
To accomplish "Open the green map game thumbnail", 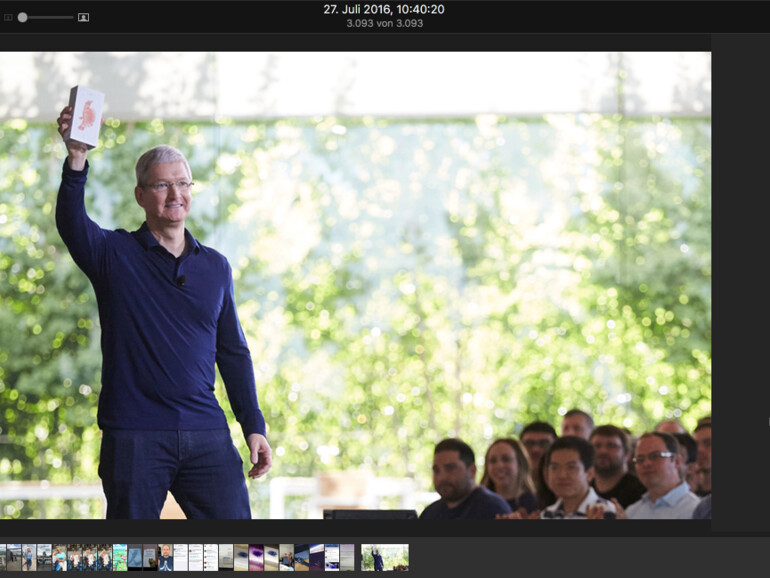I will (x=120, y=557).
